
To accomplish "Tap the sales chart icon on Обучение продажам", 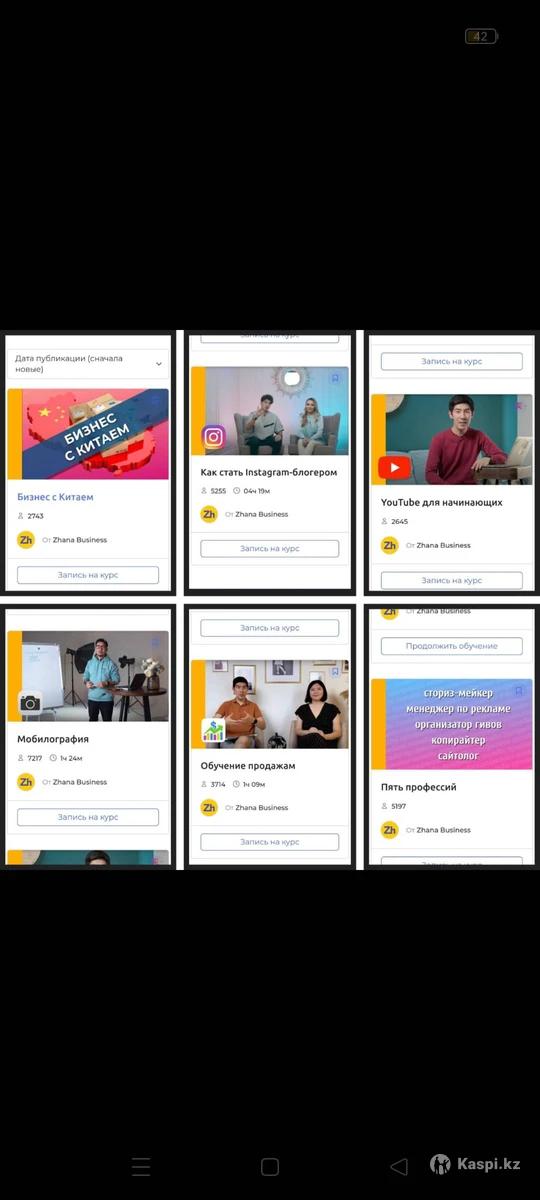I will click(x=213, y=731).
